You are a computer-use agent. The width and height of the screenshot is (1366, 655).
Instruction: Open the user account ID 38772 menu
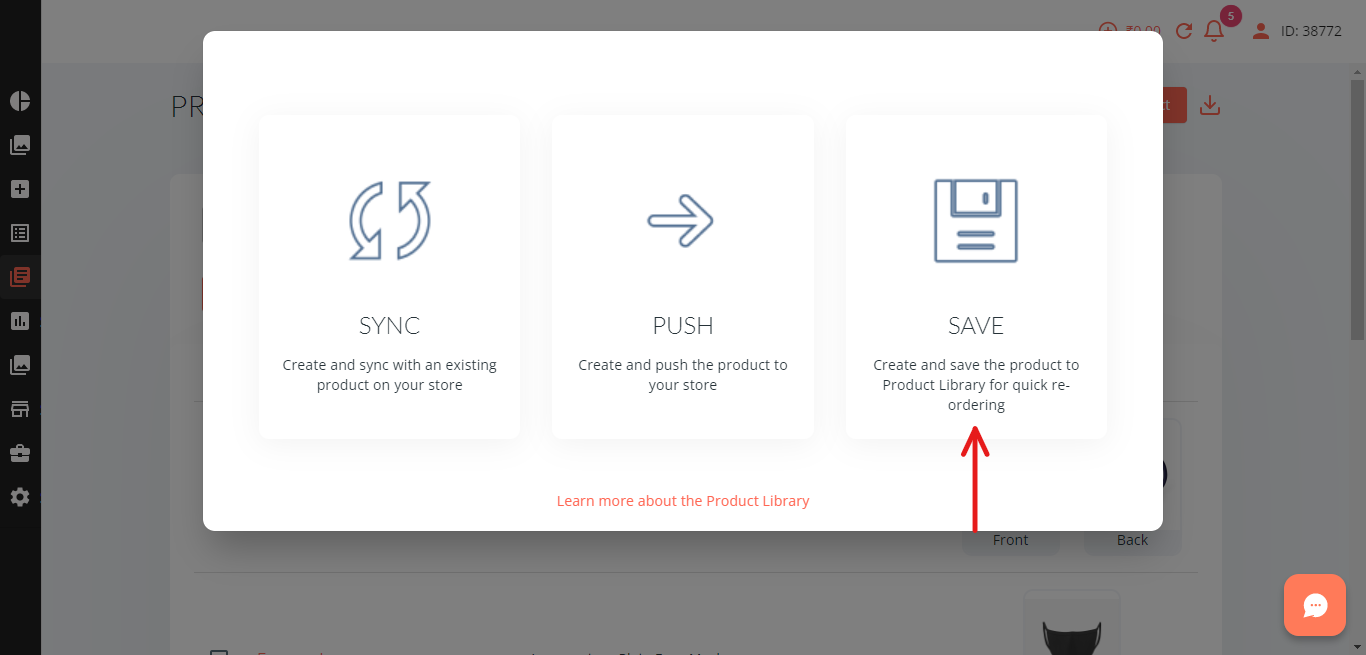click(x=1297, y=31)
